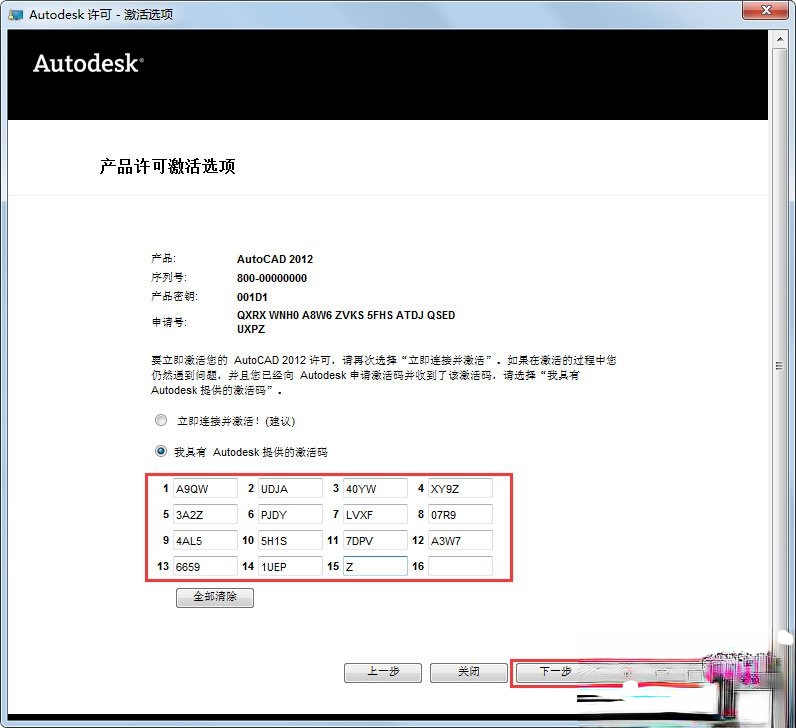
Task: Click the serial number 800-00000000
Action: [272, 278]
